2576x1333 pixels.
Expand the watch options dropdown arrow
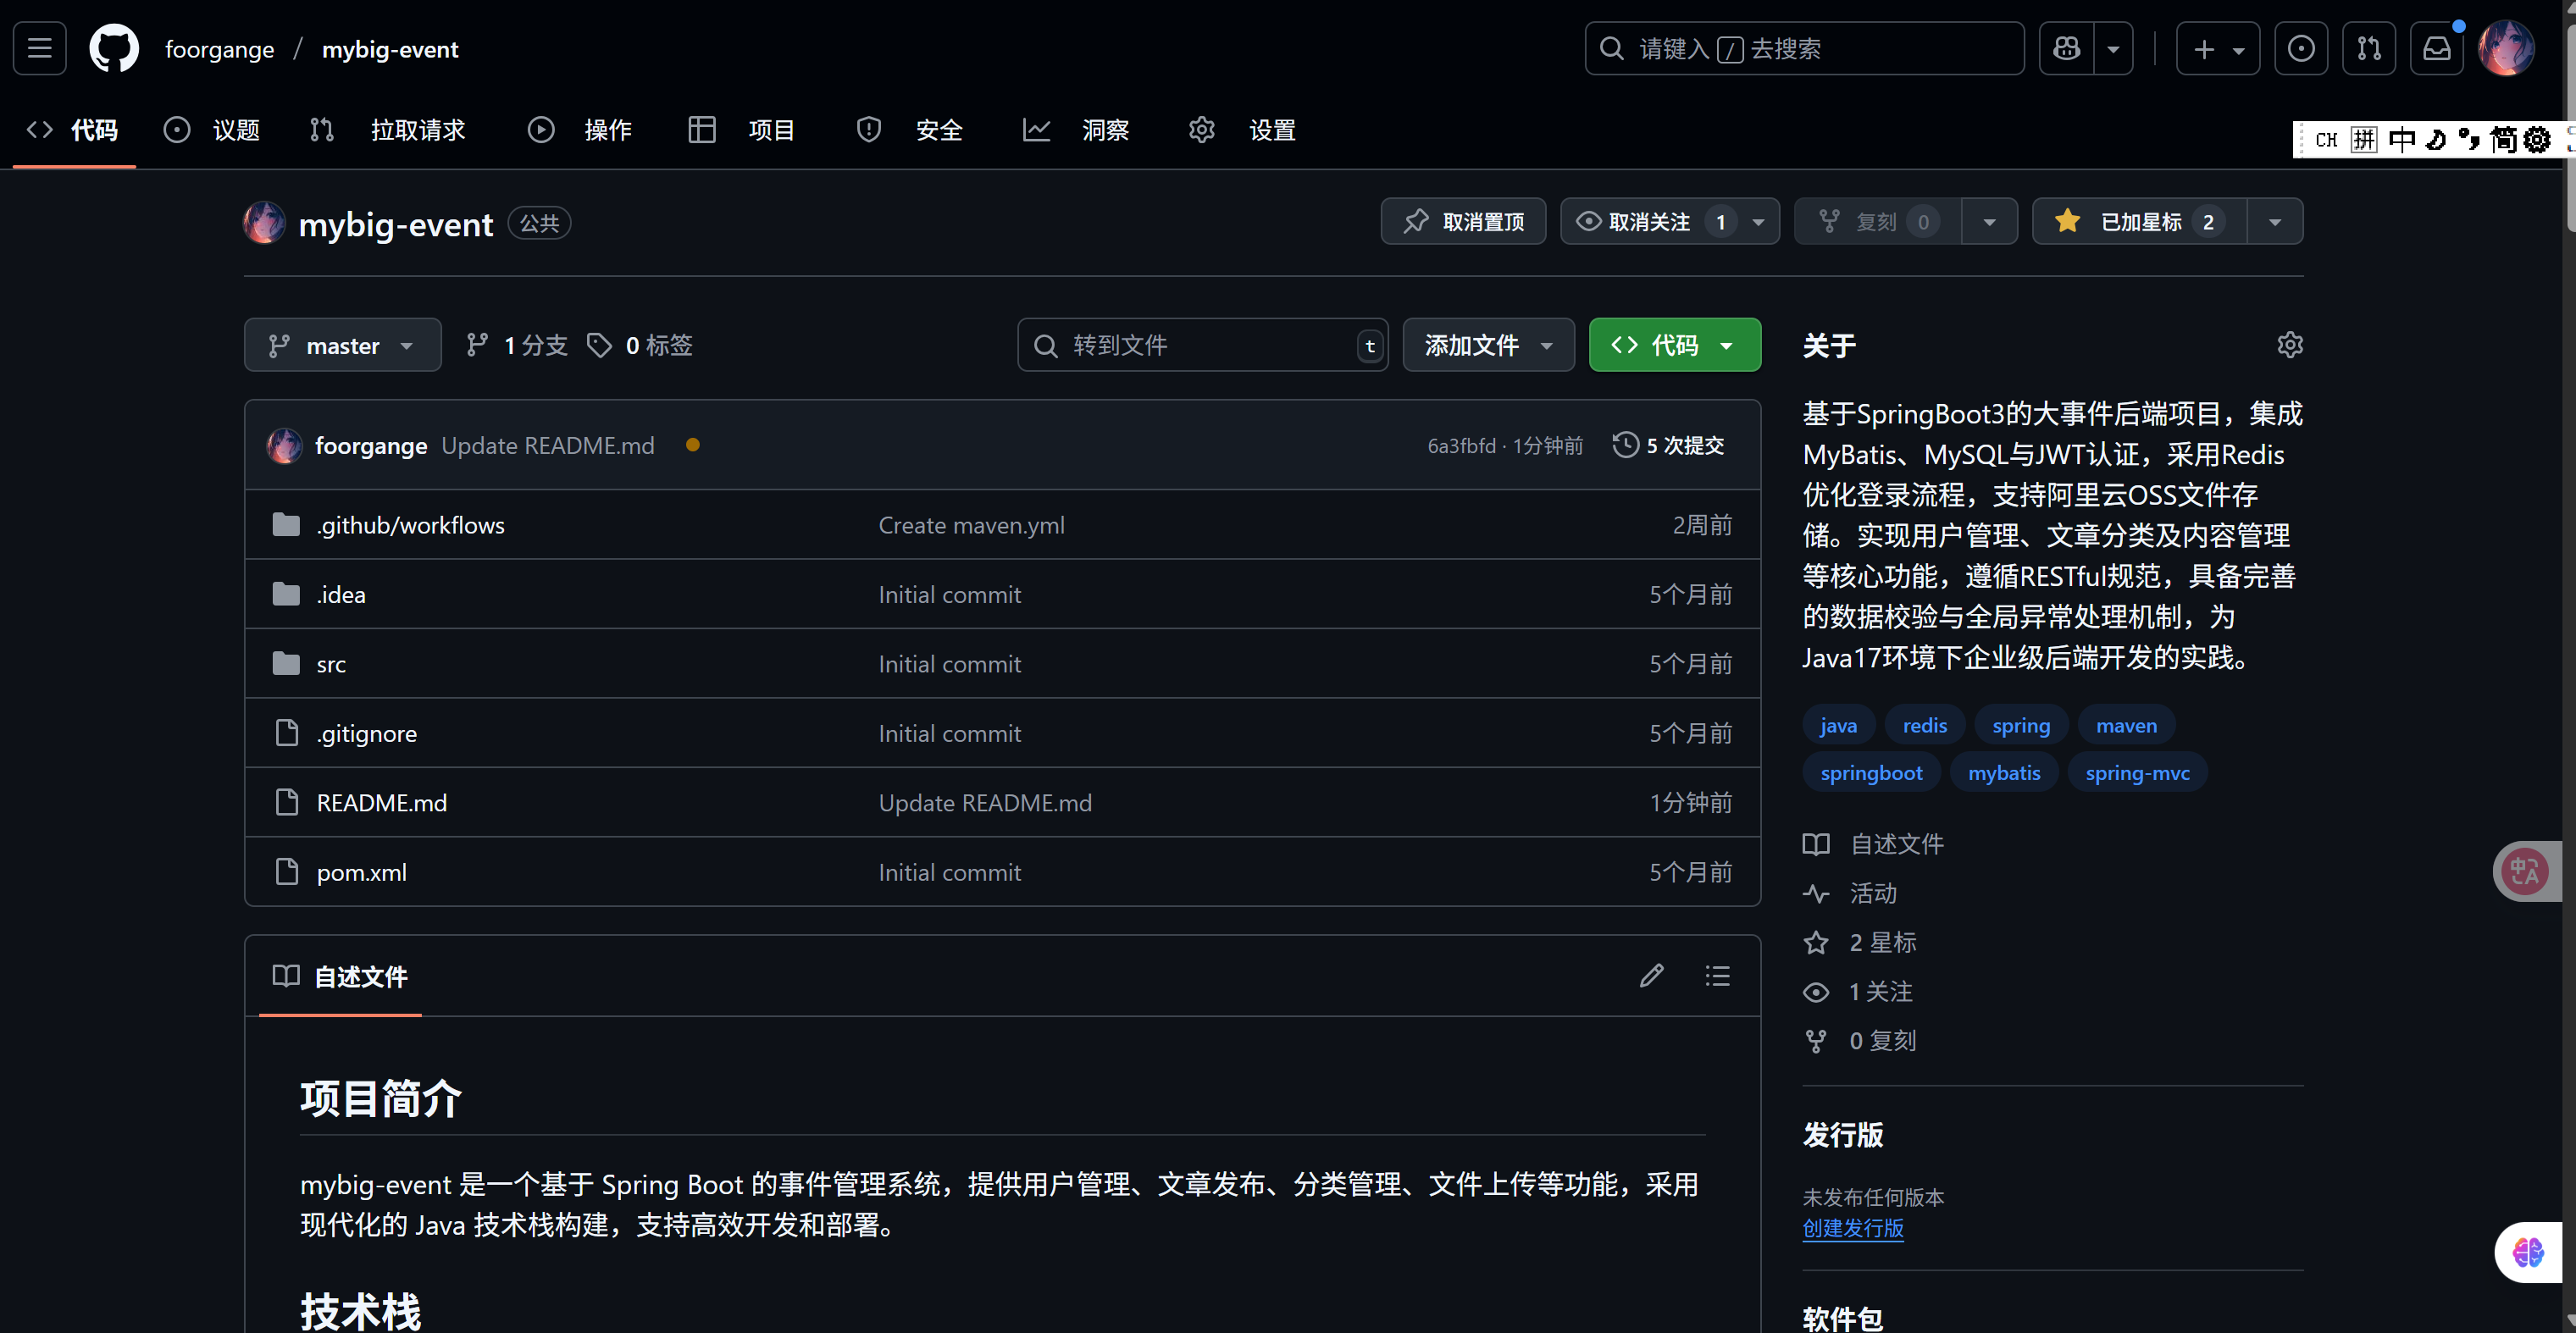(1759, 221)
